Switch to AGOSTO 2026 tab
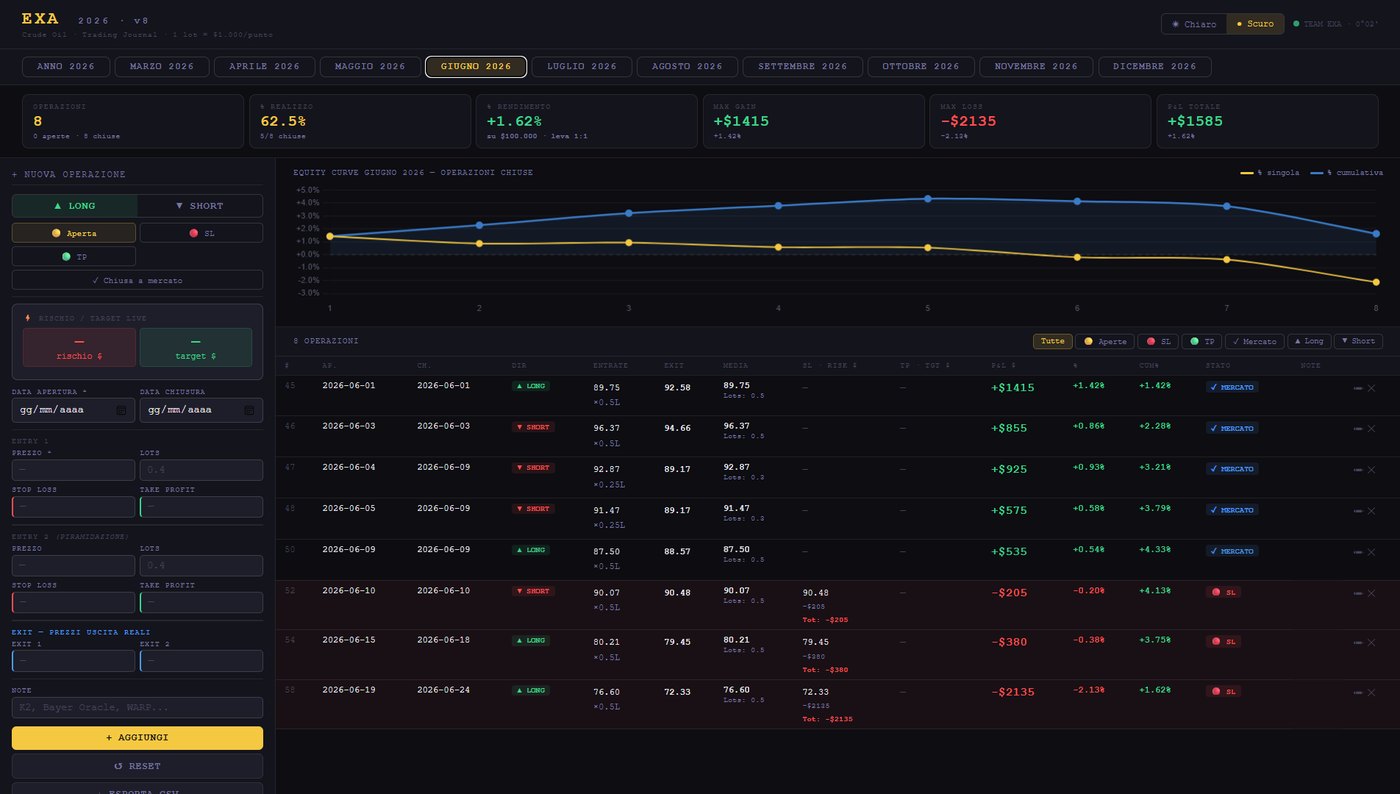 (687, 66)
